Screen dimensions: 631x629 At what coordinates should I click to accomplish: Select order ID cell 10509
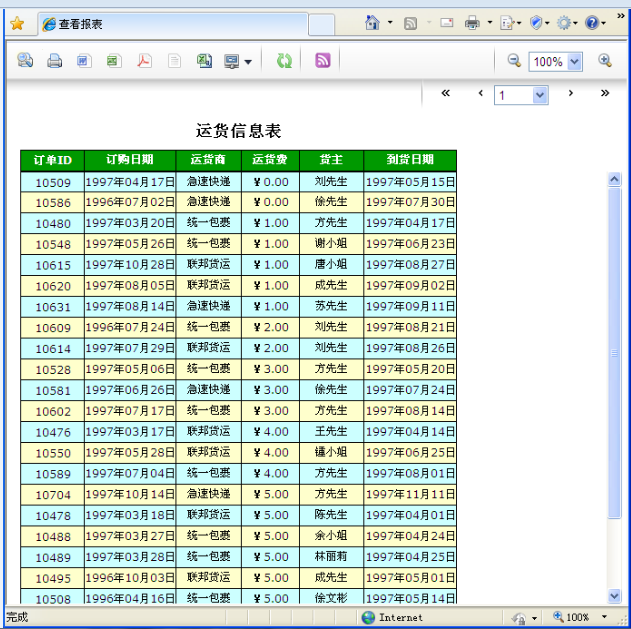pyautogui.click(x=52, y=182)
